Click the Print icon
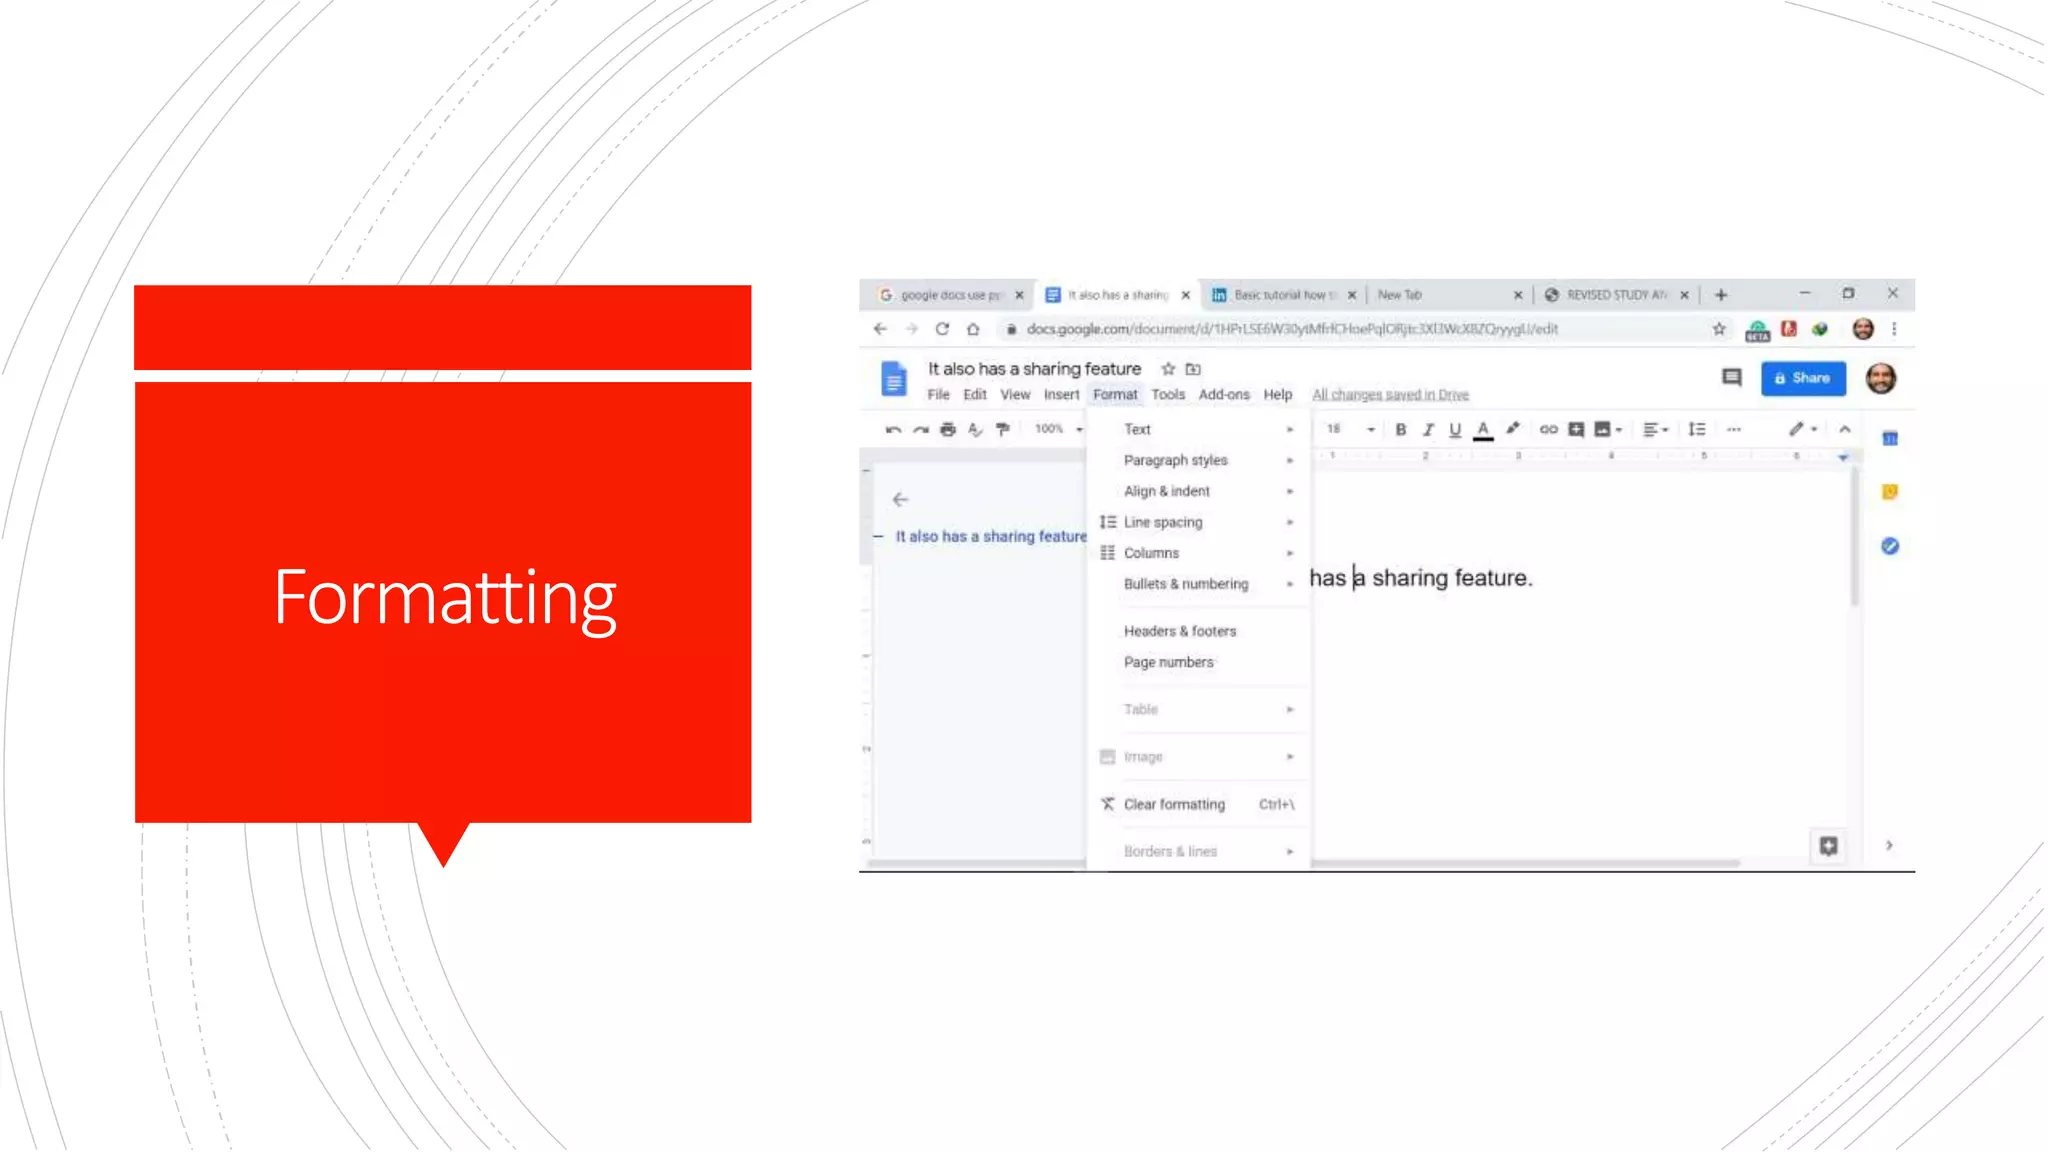This screenshot has height=1152, width=2048. click(x=947, y=430)
